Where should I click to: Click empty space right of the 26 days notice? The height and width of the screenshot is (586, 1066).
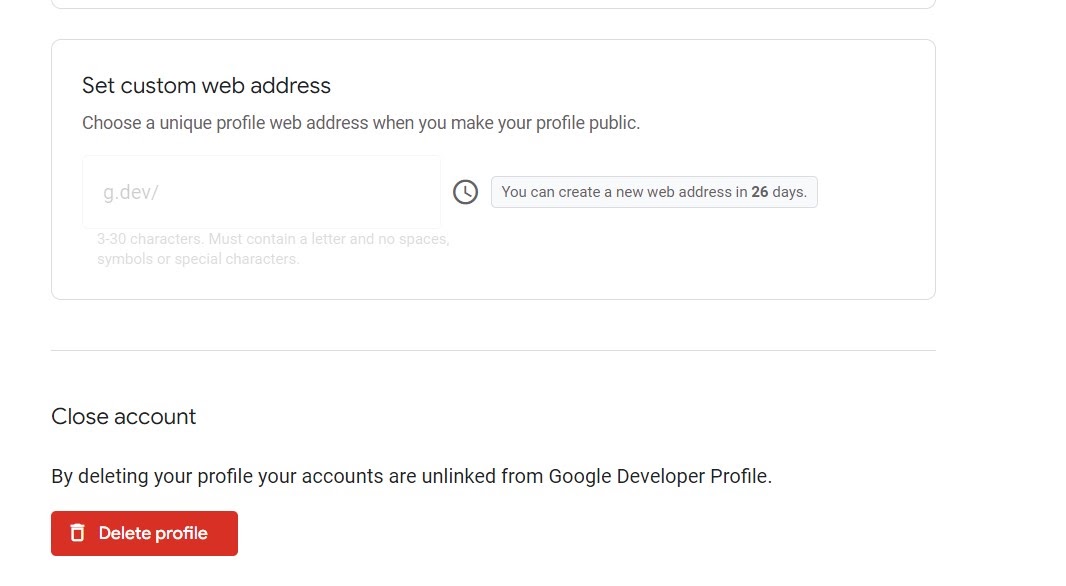(x=875, y=192)
